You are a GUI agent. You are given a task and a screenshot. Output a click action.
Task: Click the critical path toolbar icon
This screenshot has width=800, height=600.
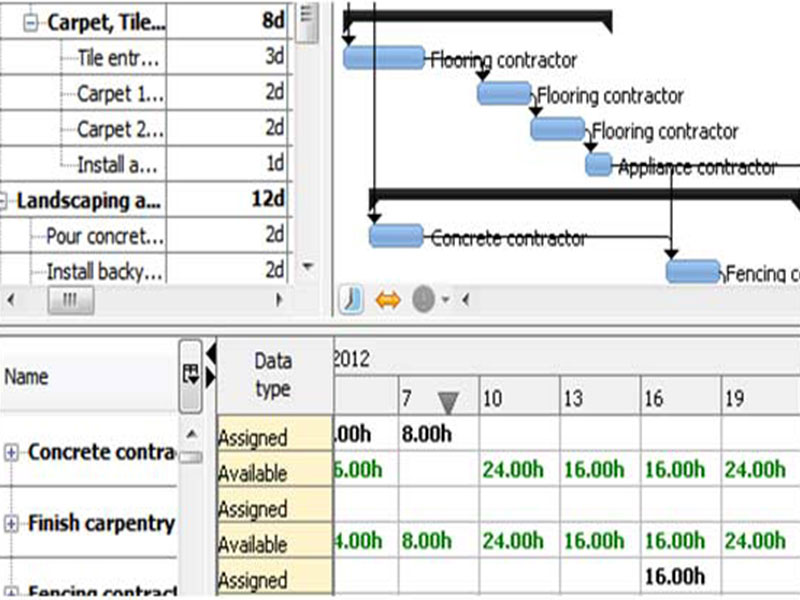pyautogui.click(x=351, y=299)
